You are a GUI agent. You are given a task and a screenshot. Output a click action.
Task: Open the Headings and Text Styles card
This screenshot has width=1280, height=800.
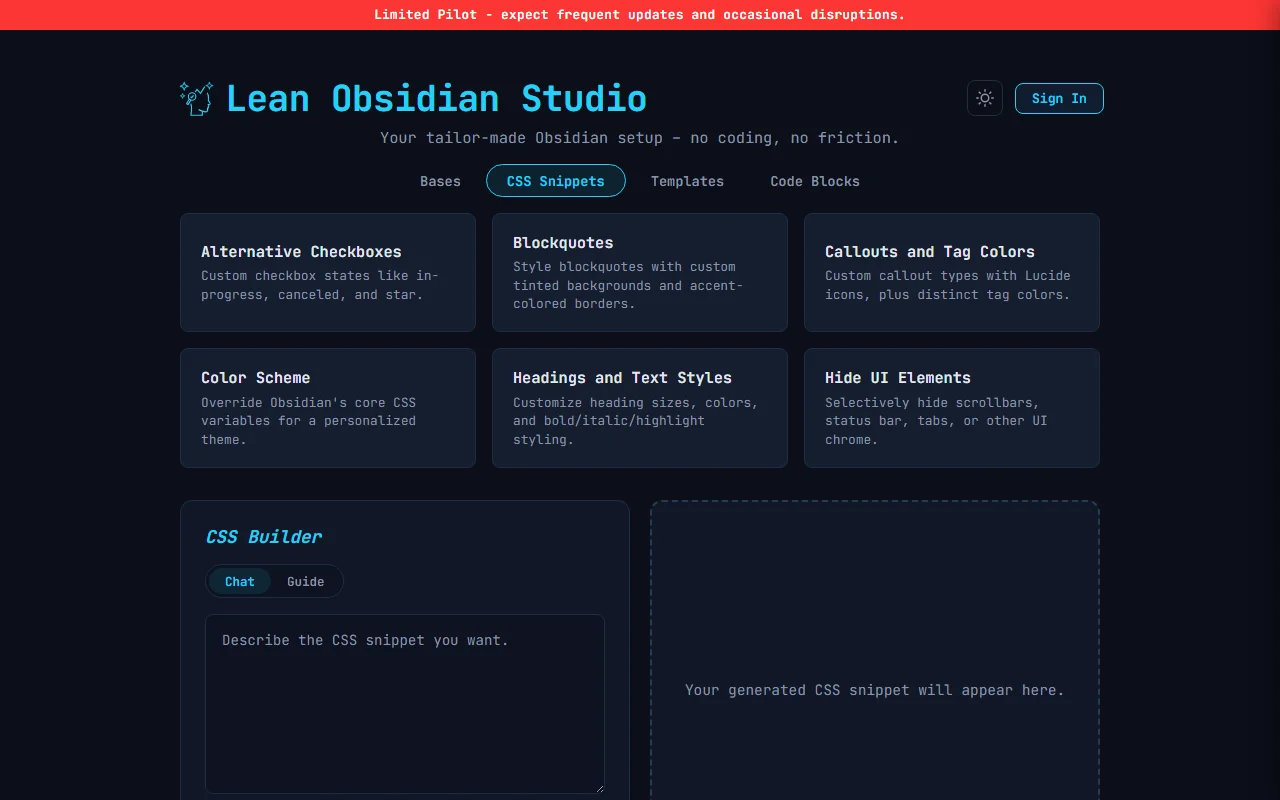point(639,408)
